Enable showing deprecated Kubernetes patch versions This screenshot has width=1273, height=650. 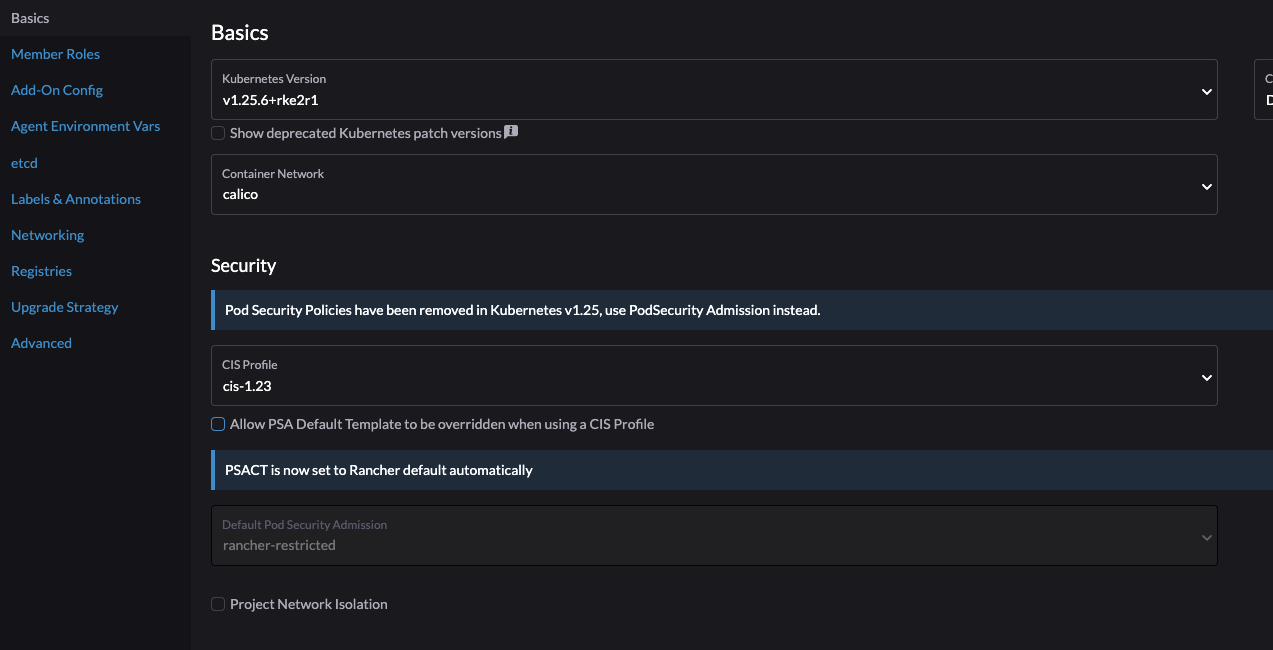click(x=217, y=132)
